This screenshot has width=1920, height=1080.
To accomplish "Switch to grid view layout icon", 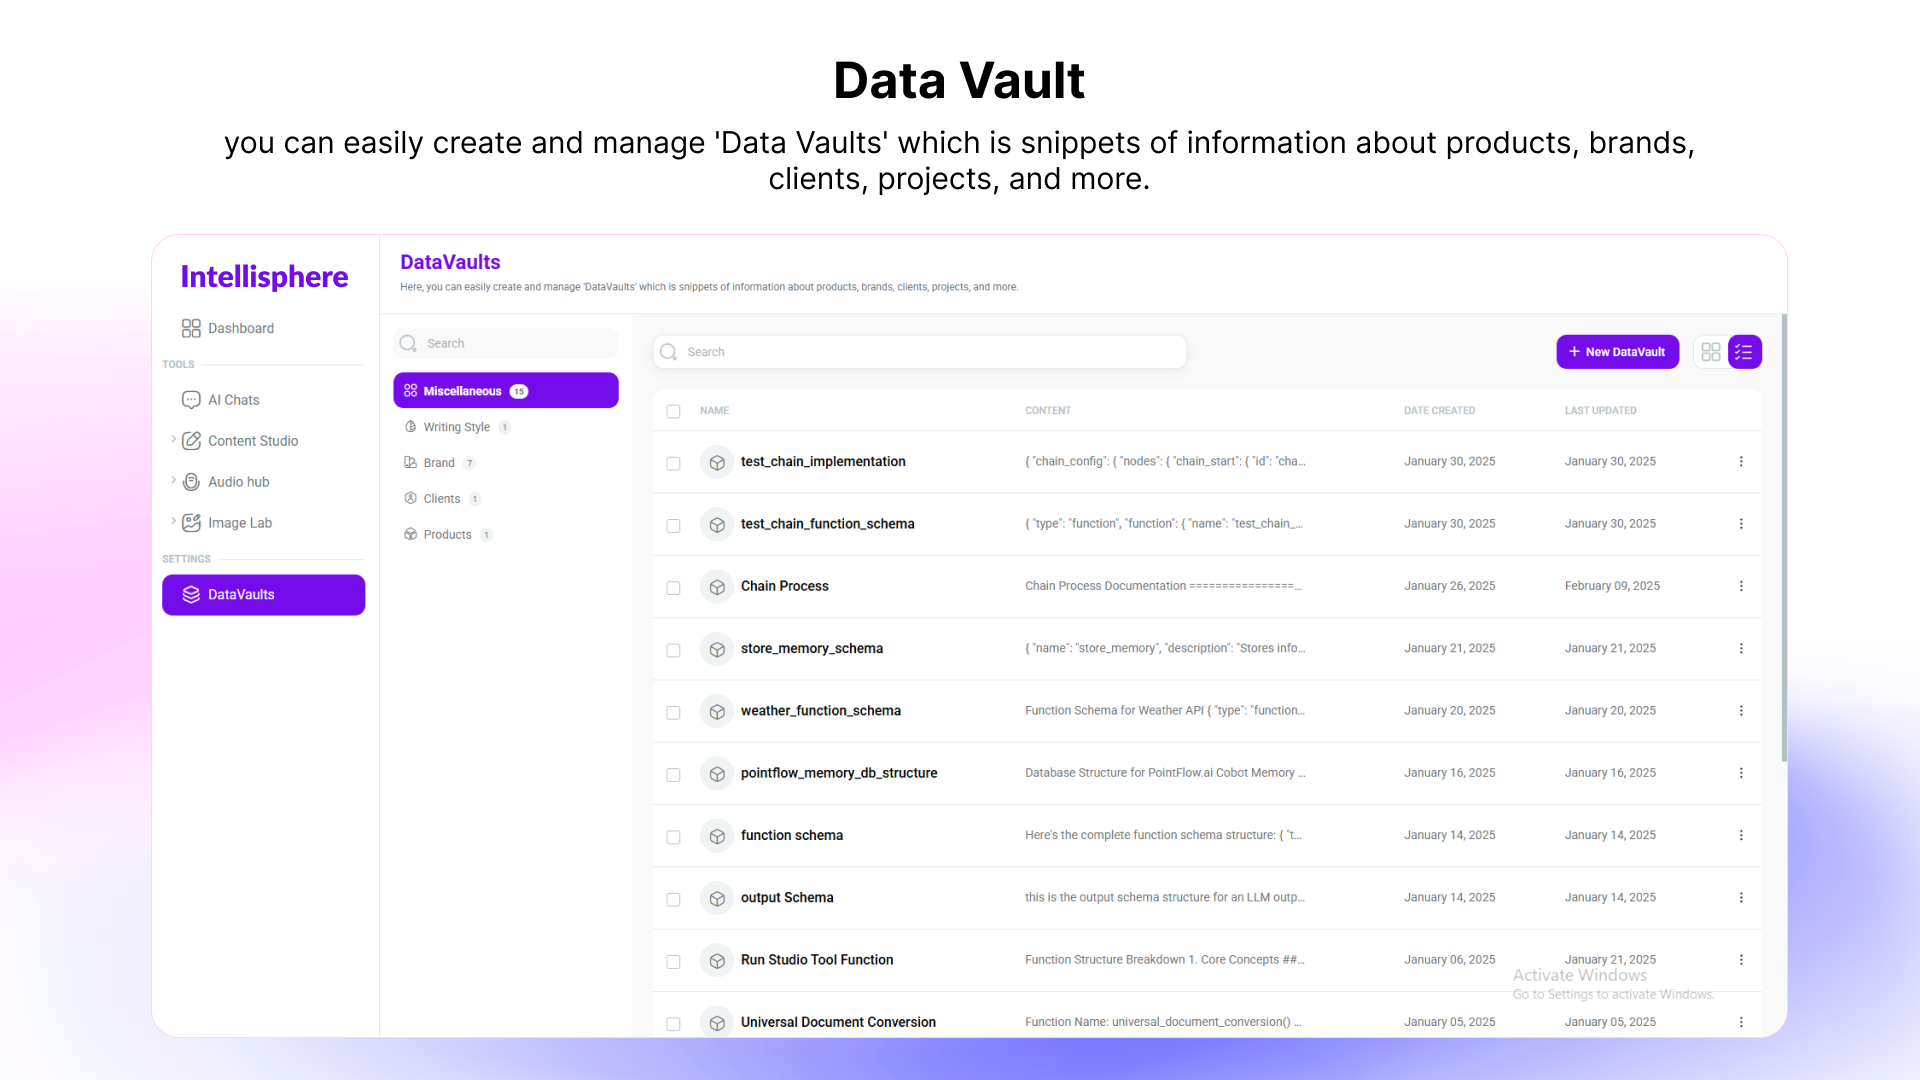I will click(1710, 352).
